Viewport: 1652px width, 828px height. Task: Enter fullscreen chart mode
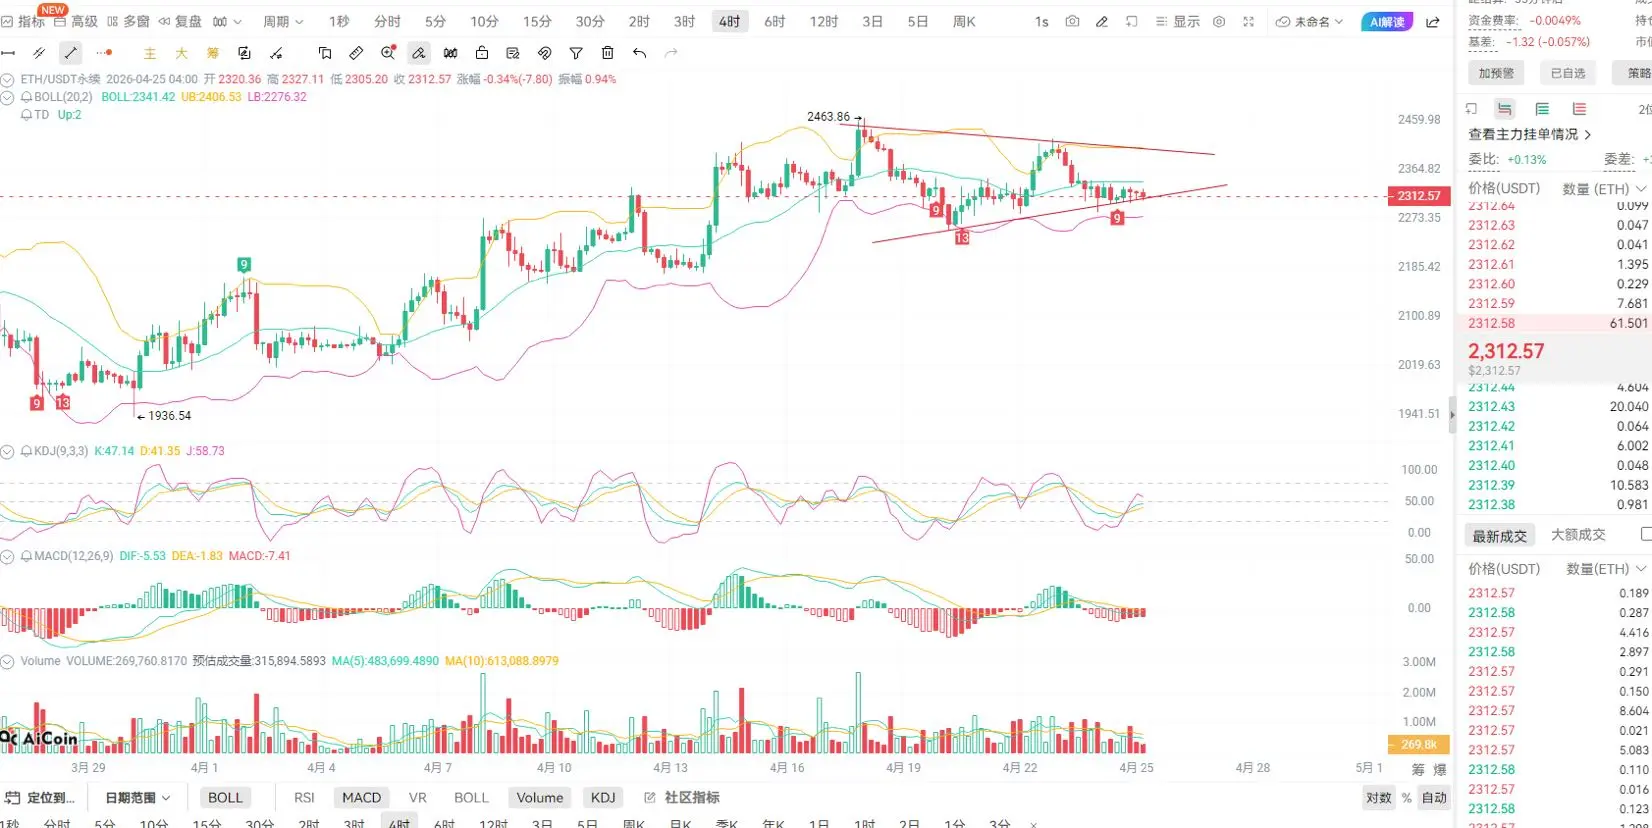[1248, 21]
